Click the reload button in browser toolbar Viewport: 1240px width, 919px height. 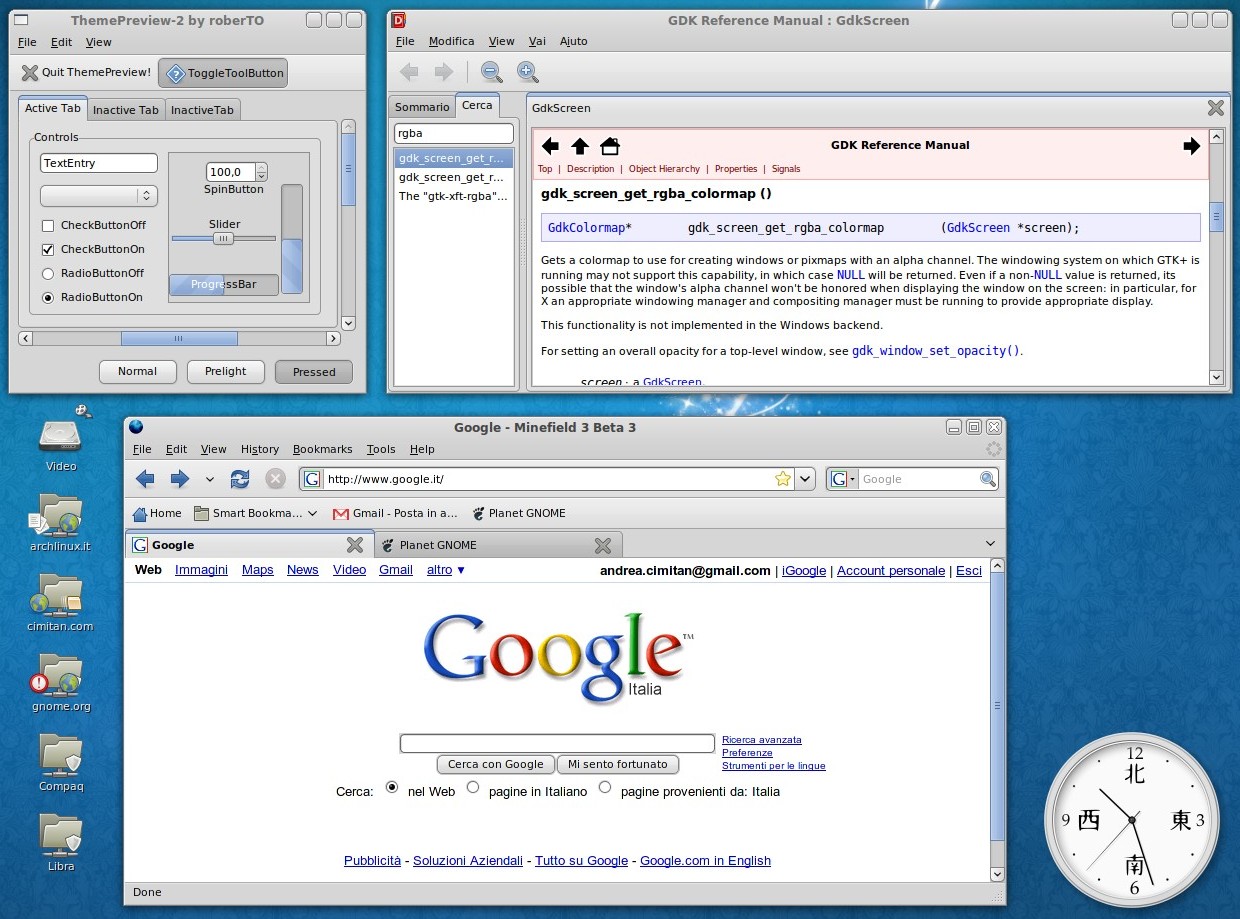[x=240, y=479]
